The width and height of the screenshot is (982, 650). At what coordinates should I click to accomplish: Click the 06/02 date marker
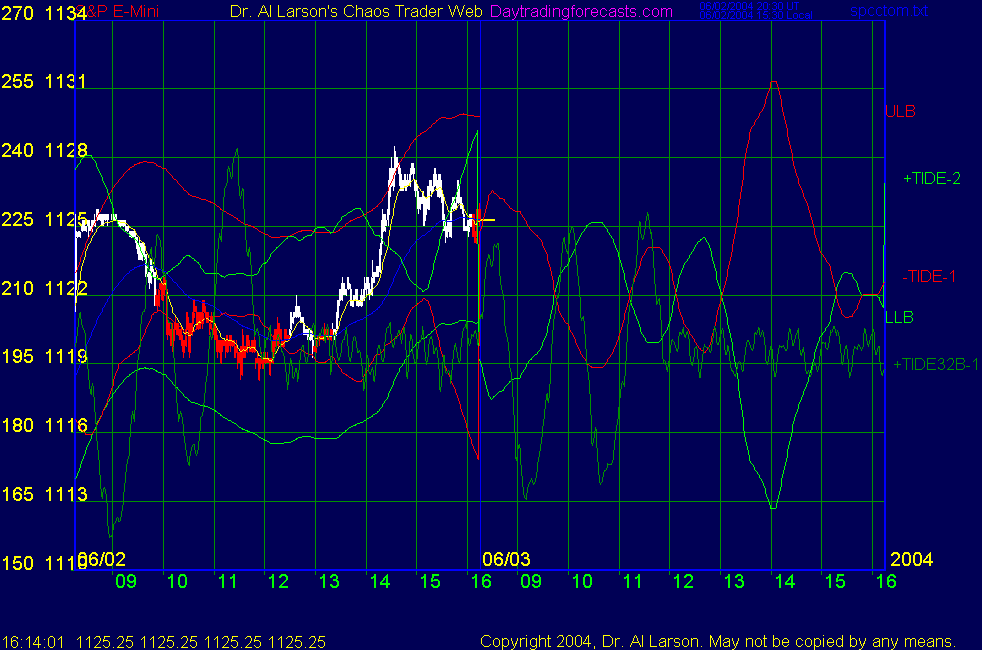click(102, 559)
